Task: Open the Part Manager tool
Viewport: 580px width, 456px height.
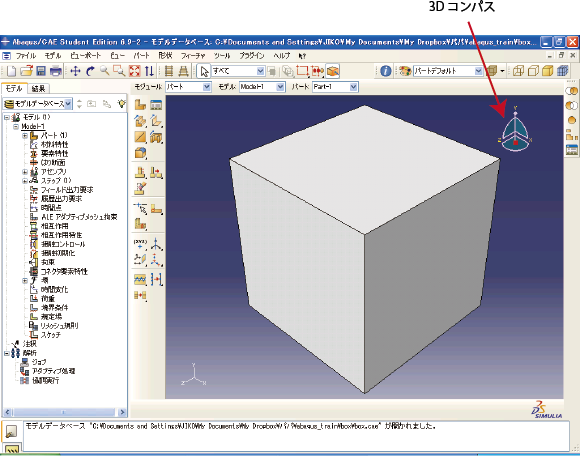Action: (156, 105)
